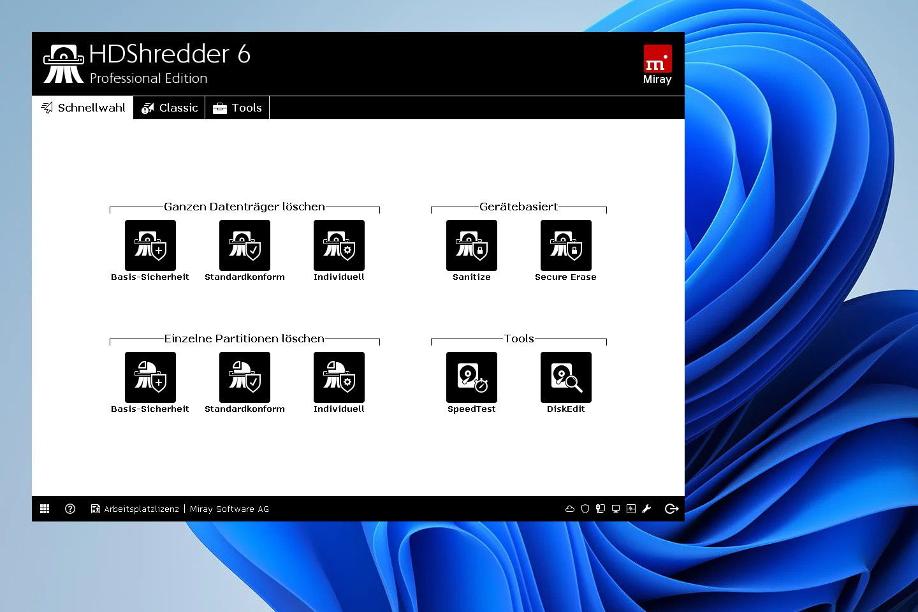Click the shield icon in status bar
The image size is (918, 612).
(x=585, y=509)
